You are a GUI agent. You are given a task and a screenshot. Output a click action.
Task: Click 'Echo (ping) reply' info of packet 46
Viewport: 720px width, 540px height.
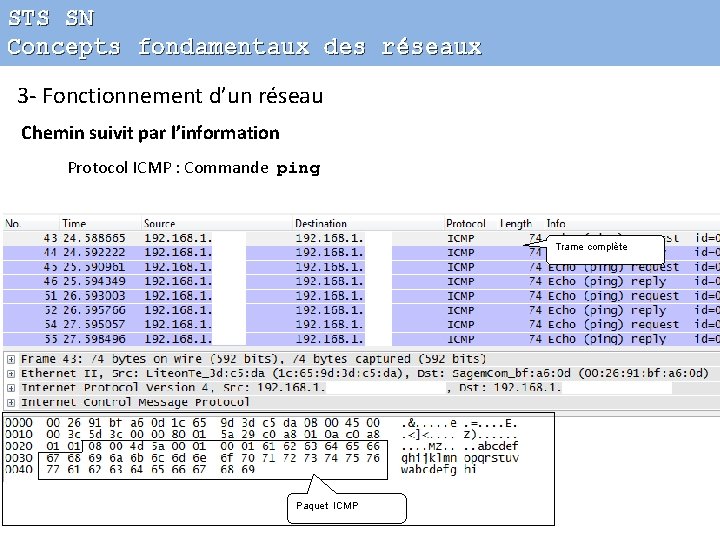(607, 281)
